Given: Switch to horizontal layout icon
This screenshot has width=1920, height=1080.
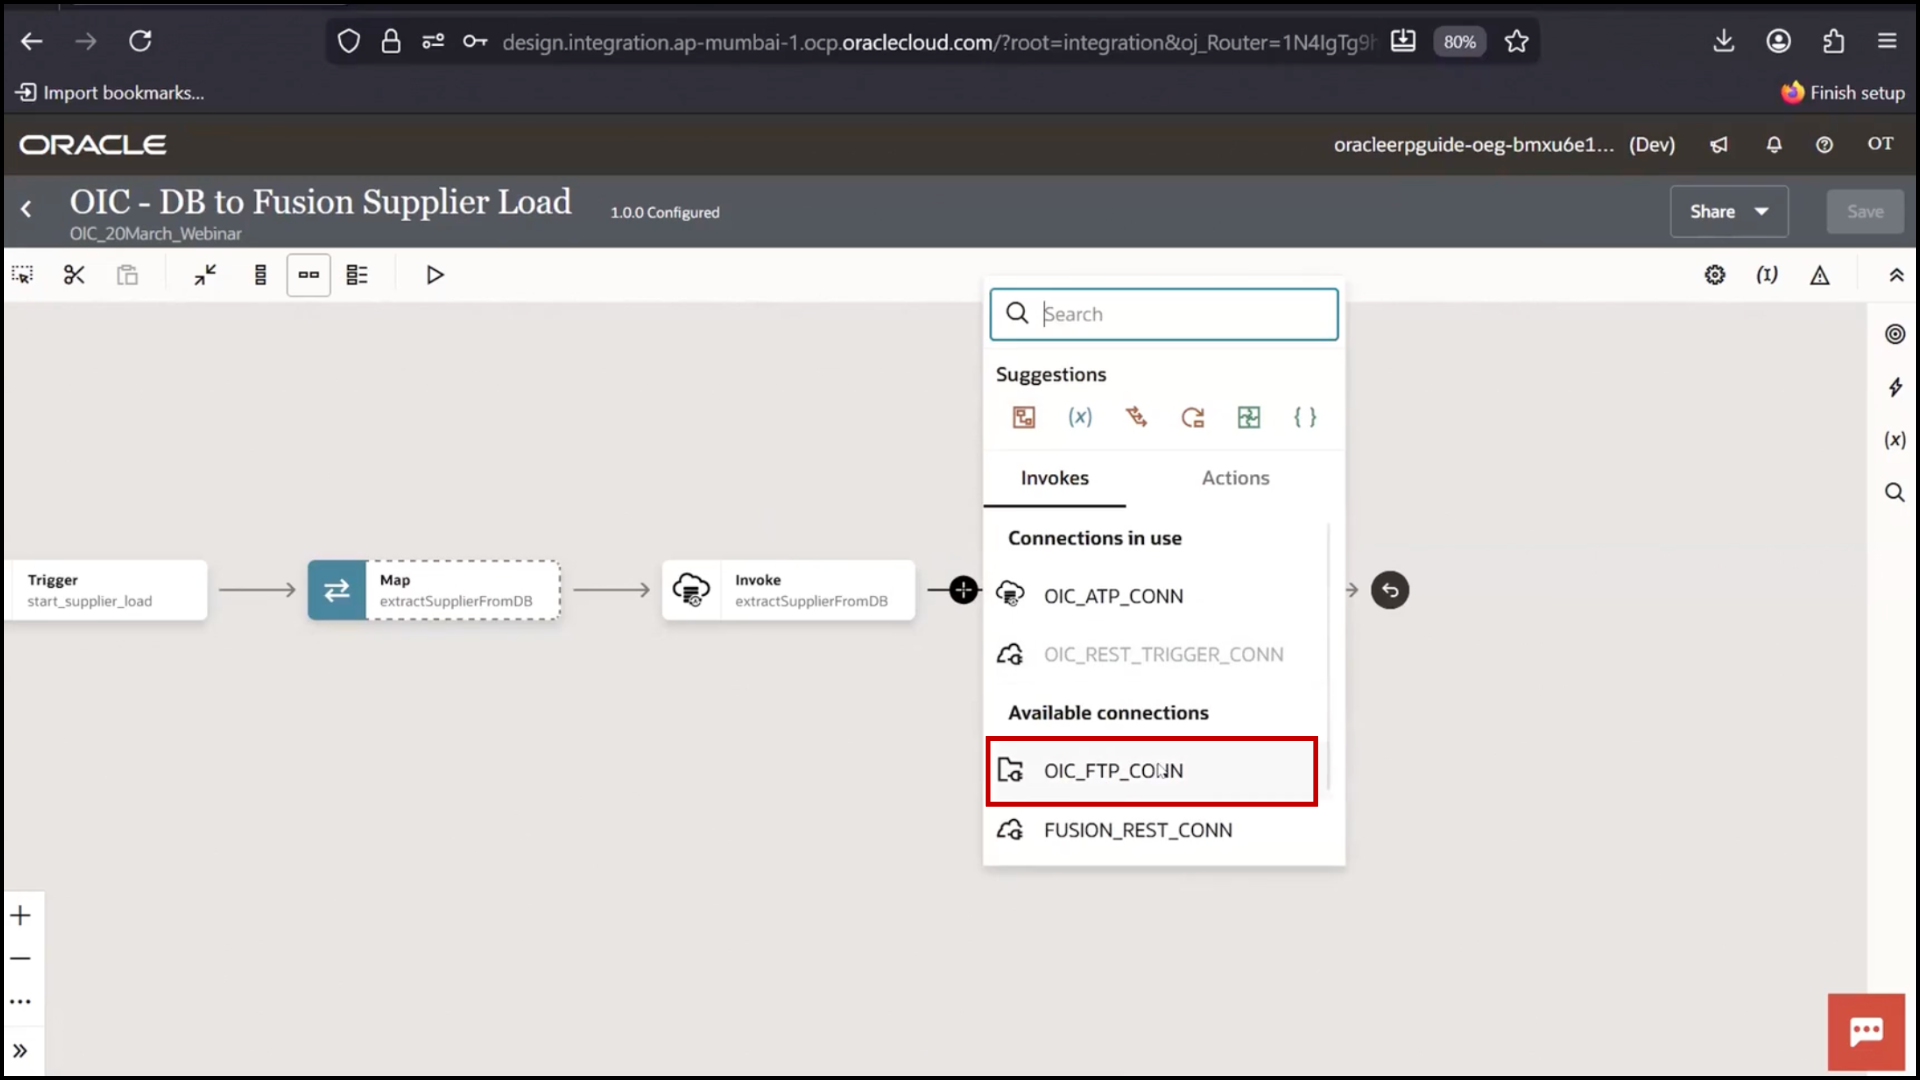Looking at the screenshot, I should 308,275.
